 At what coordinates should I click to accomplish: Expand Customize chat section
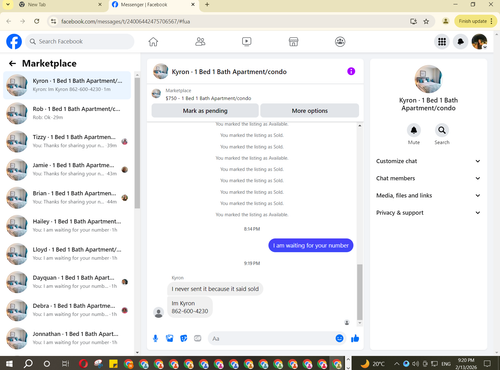[x=428, y=161]
